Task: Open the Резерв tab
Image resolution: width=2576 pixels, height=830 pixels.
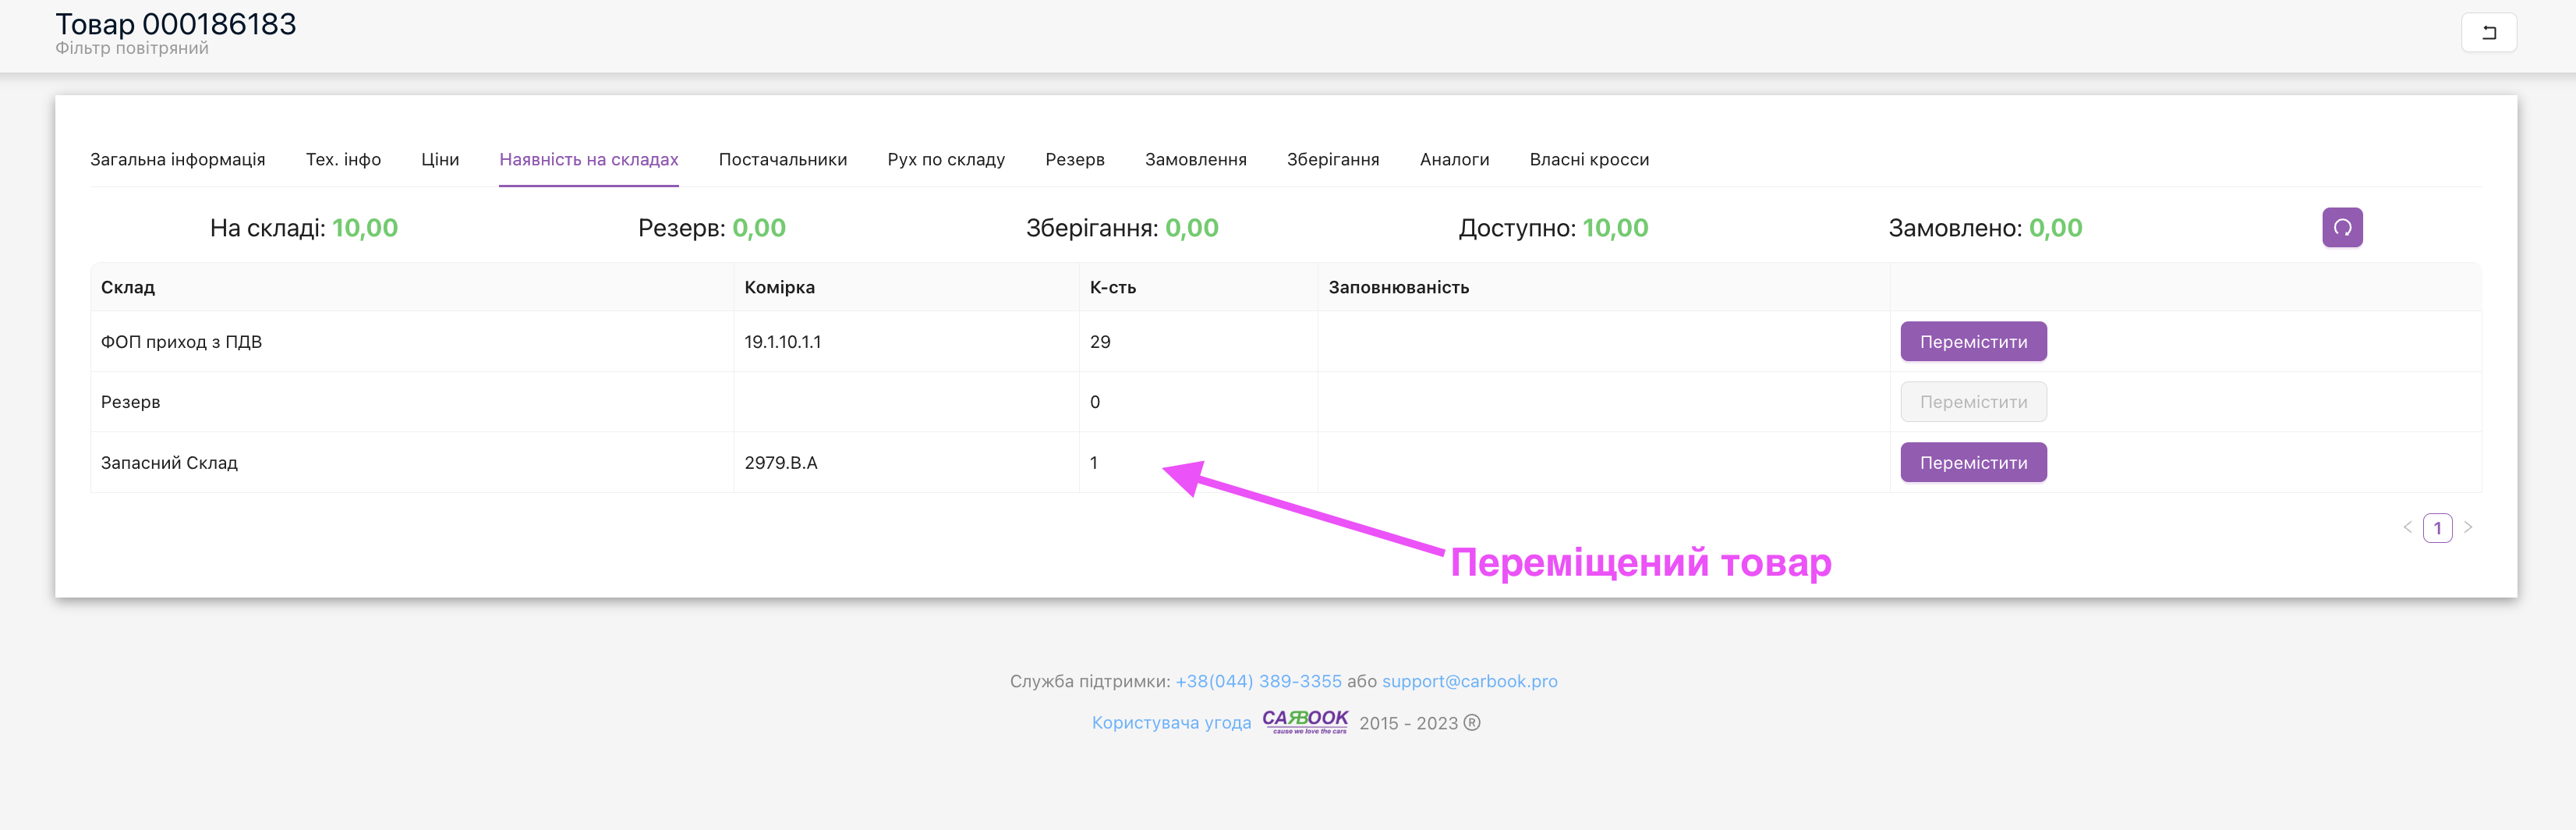Action: [1074, 160]
